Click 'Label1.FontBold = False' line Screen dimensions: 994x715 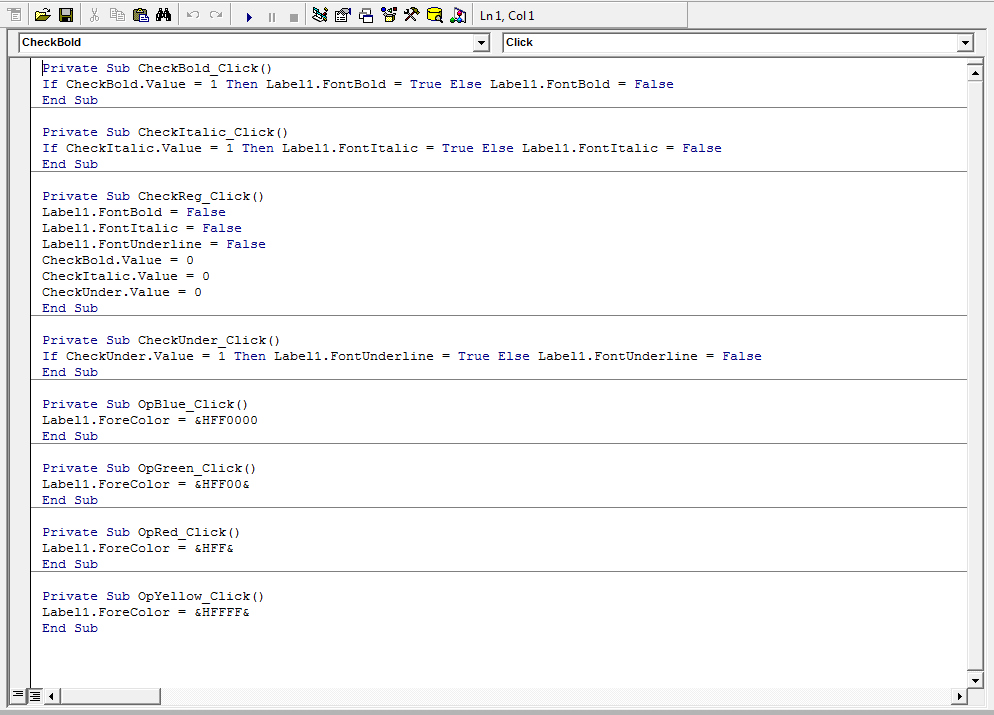(x=134, y=212)
